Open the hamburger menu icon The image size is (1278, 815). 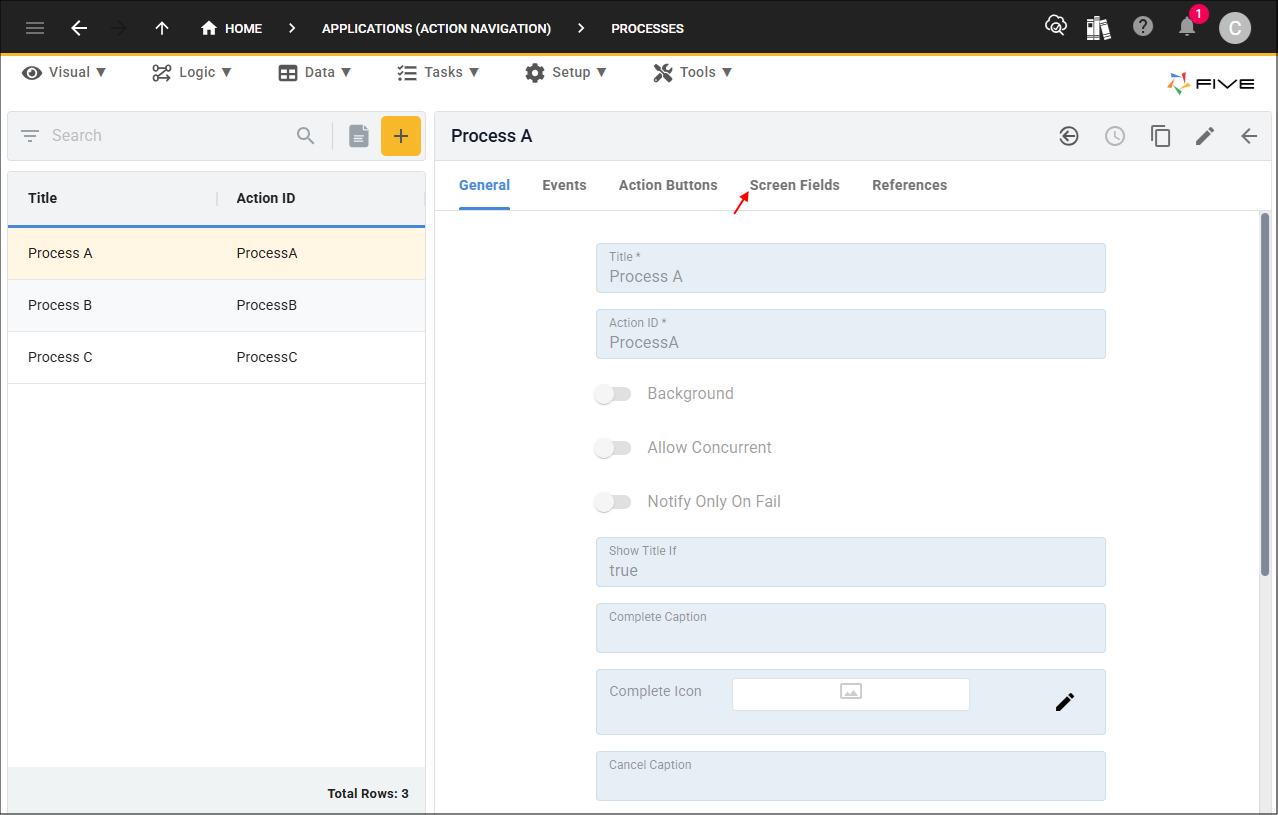pos(35,28)
